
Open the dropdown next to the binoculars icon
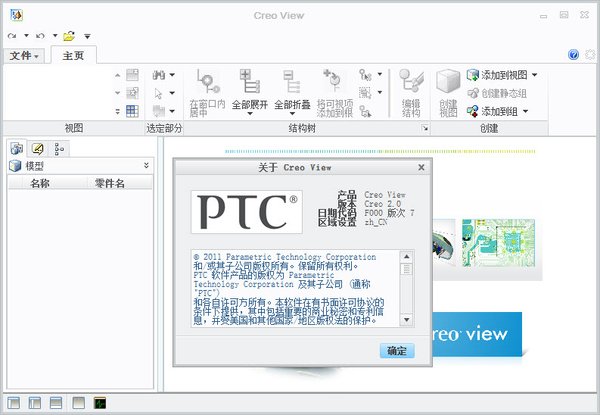172,75
